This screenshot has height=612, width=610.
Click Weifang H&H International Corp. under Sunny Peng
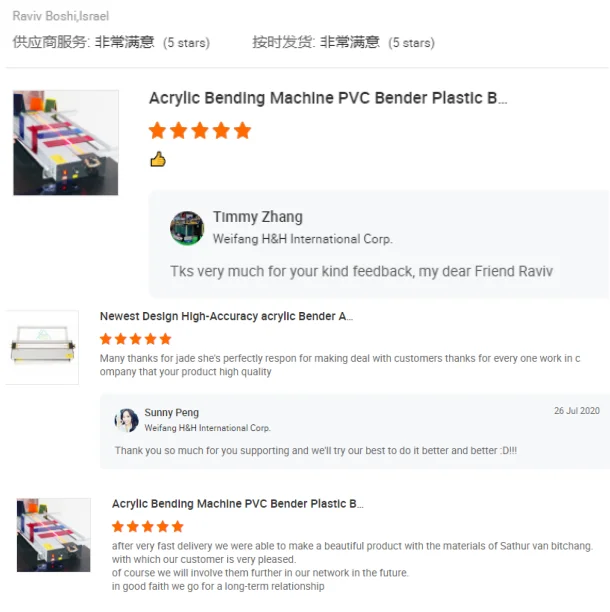(207, 428)
